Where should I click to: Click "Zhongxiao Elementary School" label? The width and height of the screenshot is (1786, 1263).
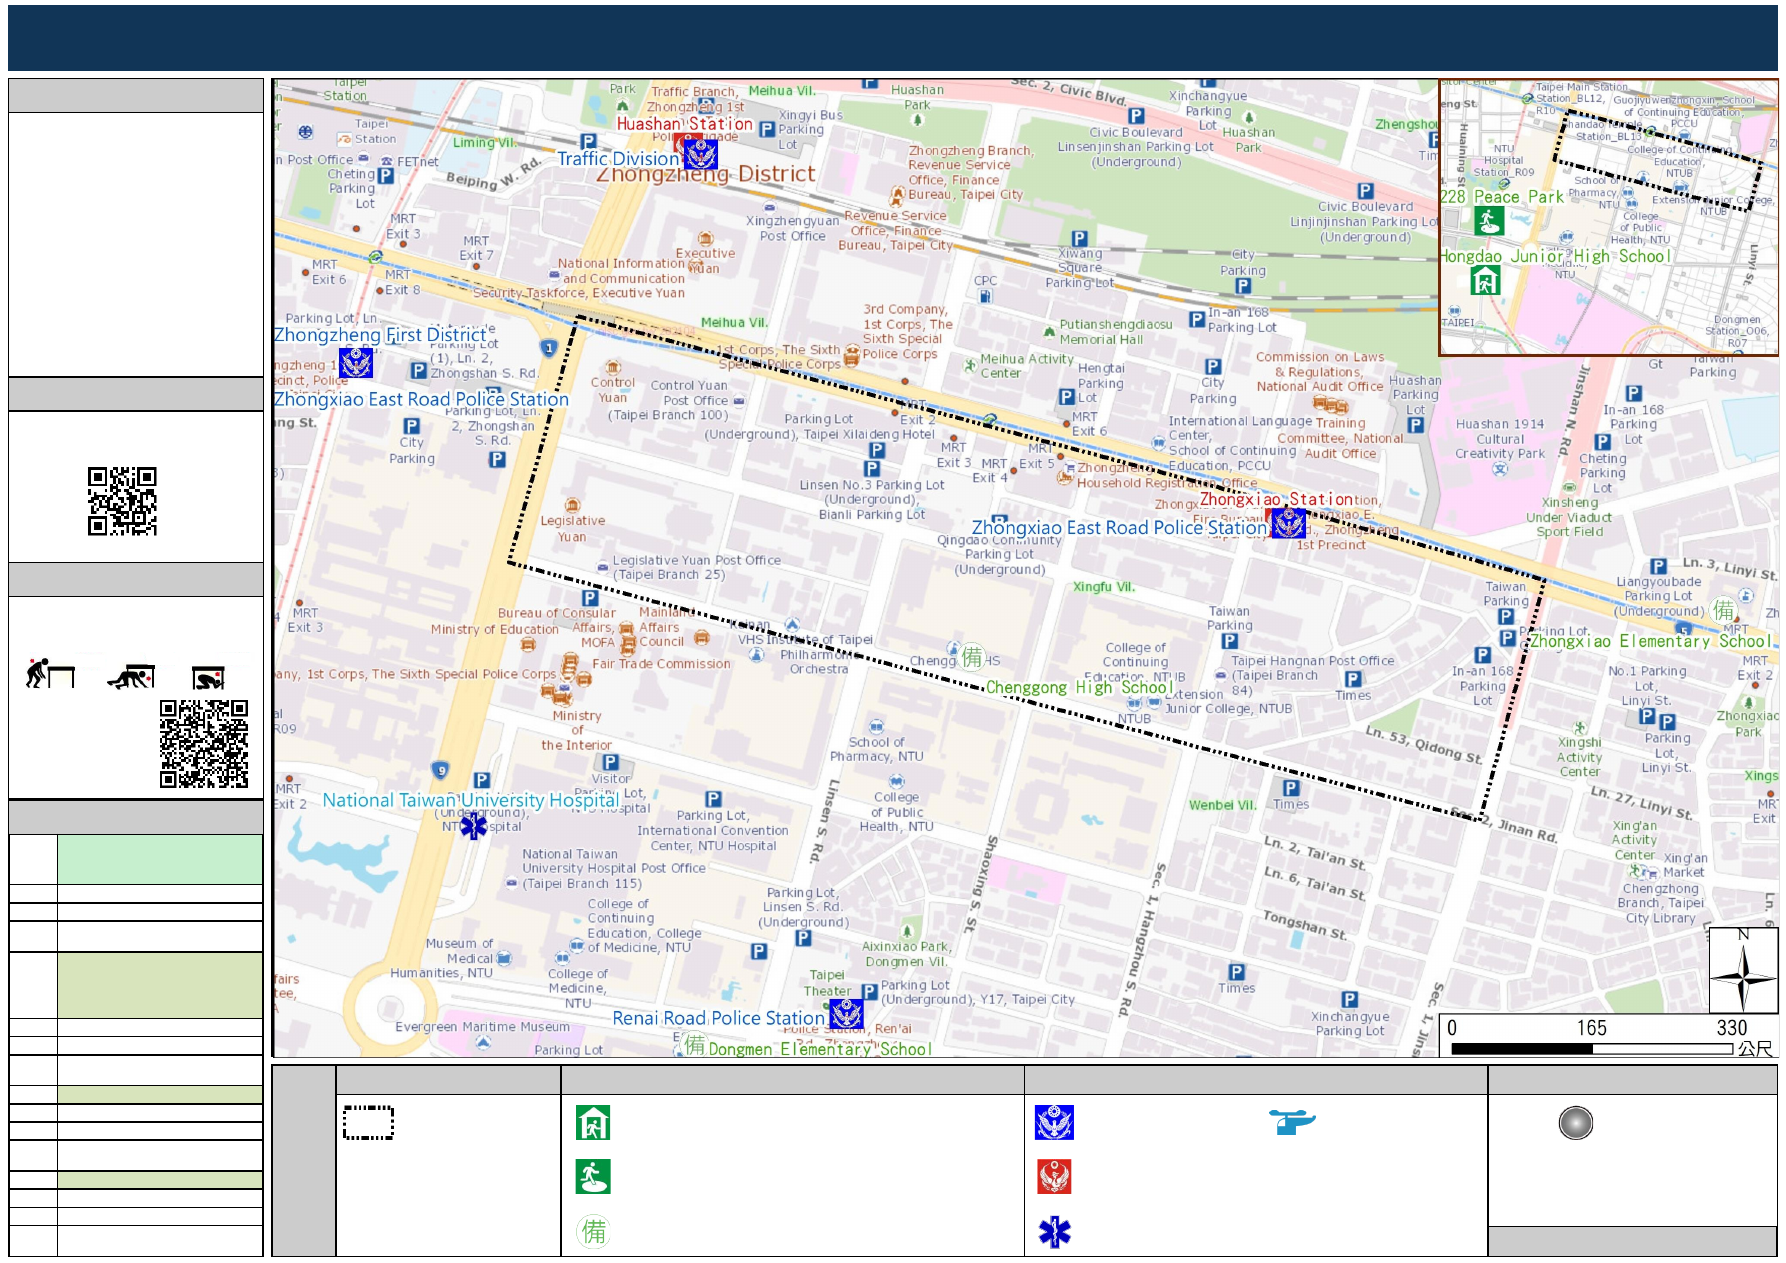pos(1650,641)
